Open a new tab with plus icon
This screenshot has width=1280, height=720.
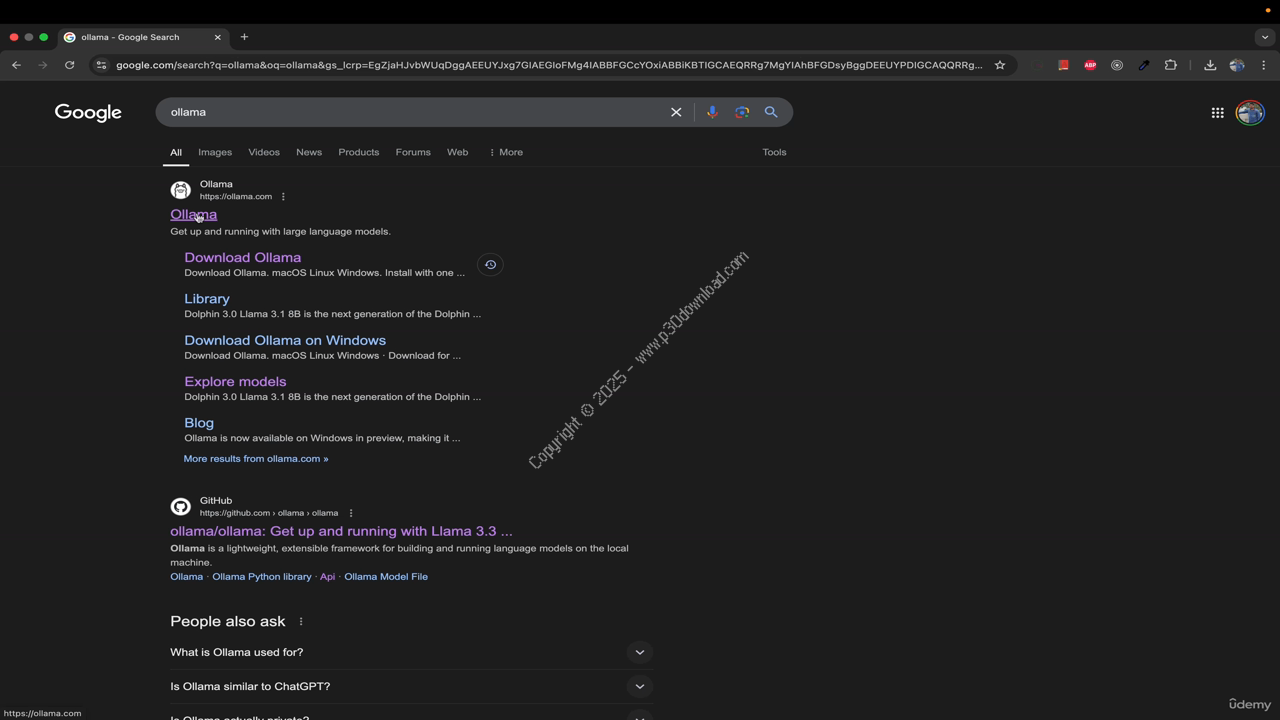point(244,37)
